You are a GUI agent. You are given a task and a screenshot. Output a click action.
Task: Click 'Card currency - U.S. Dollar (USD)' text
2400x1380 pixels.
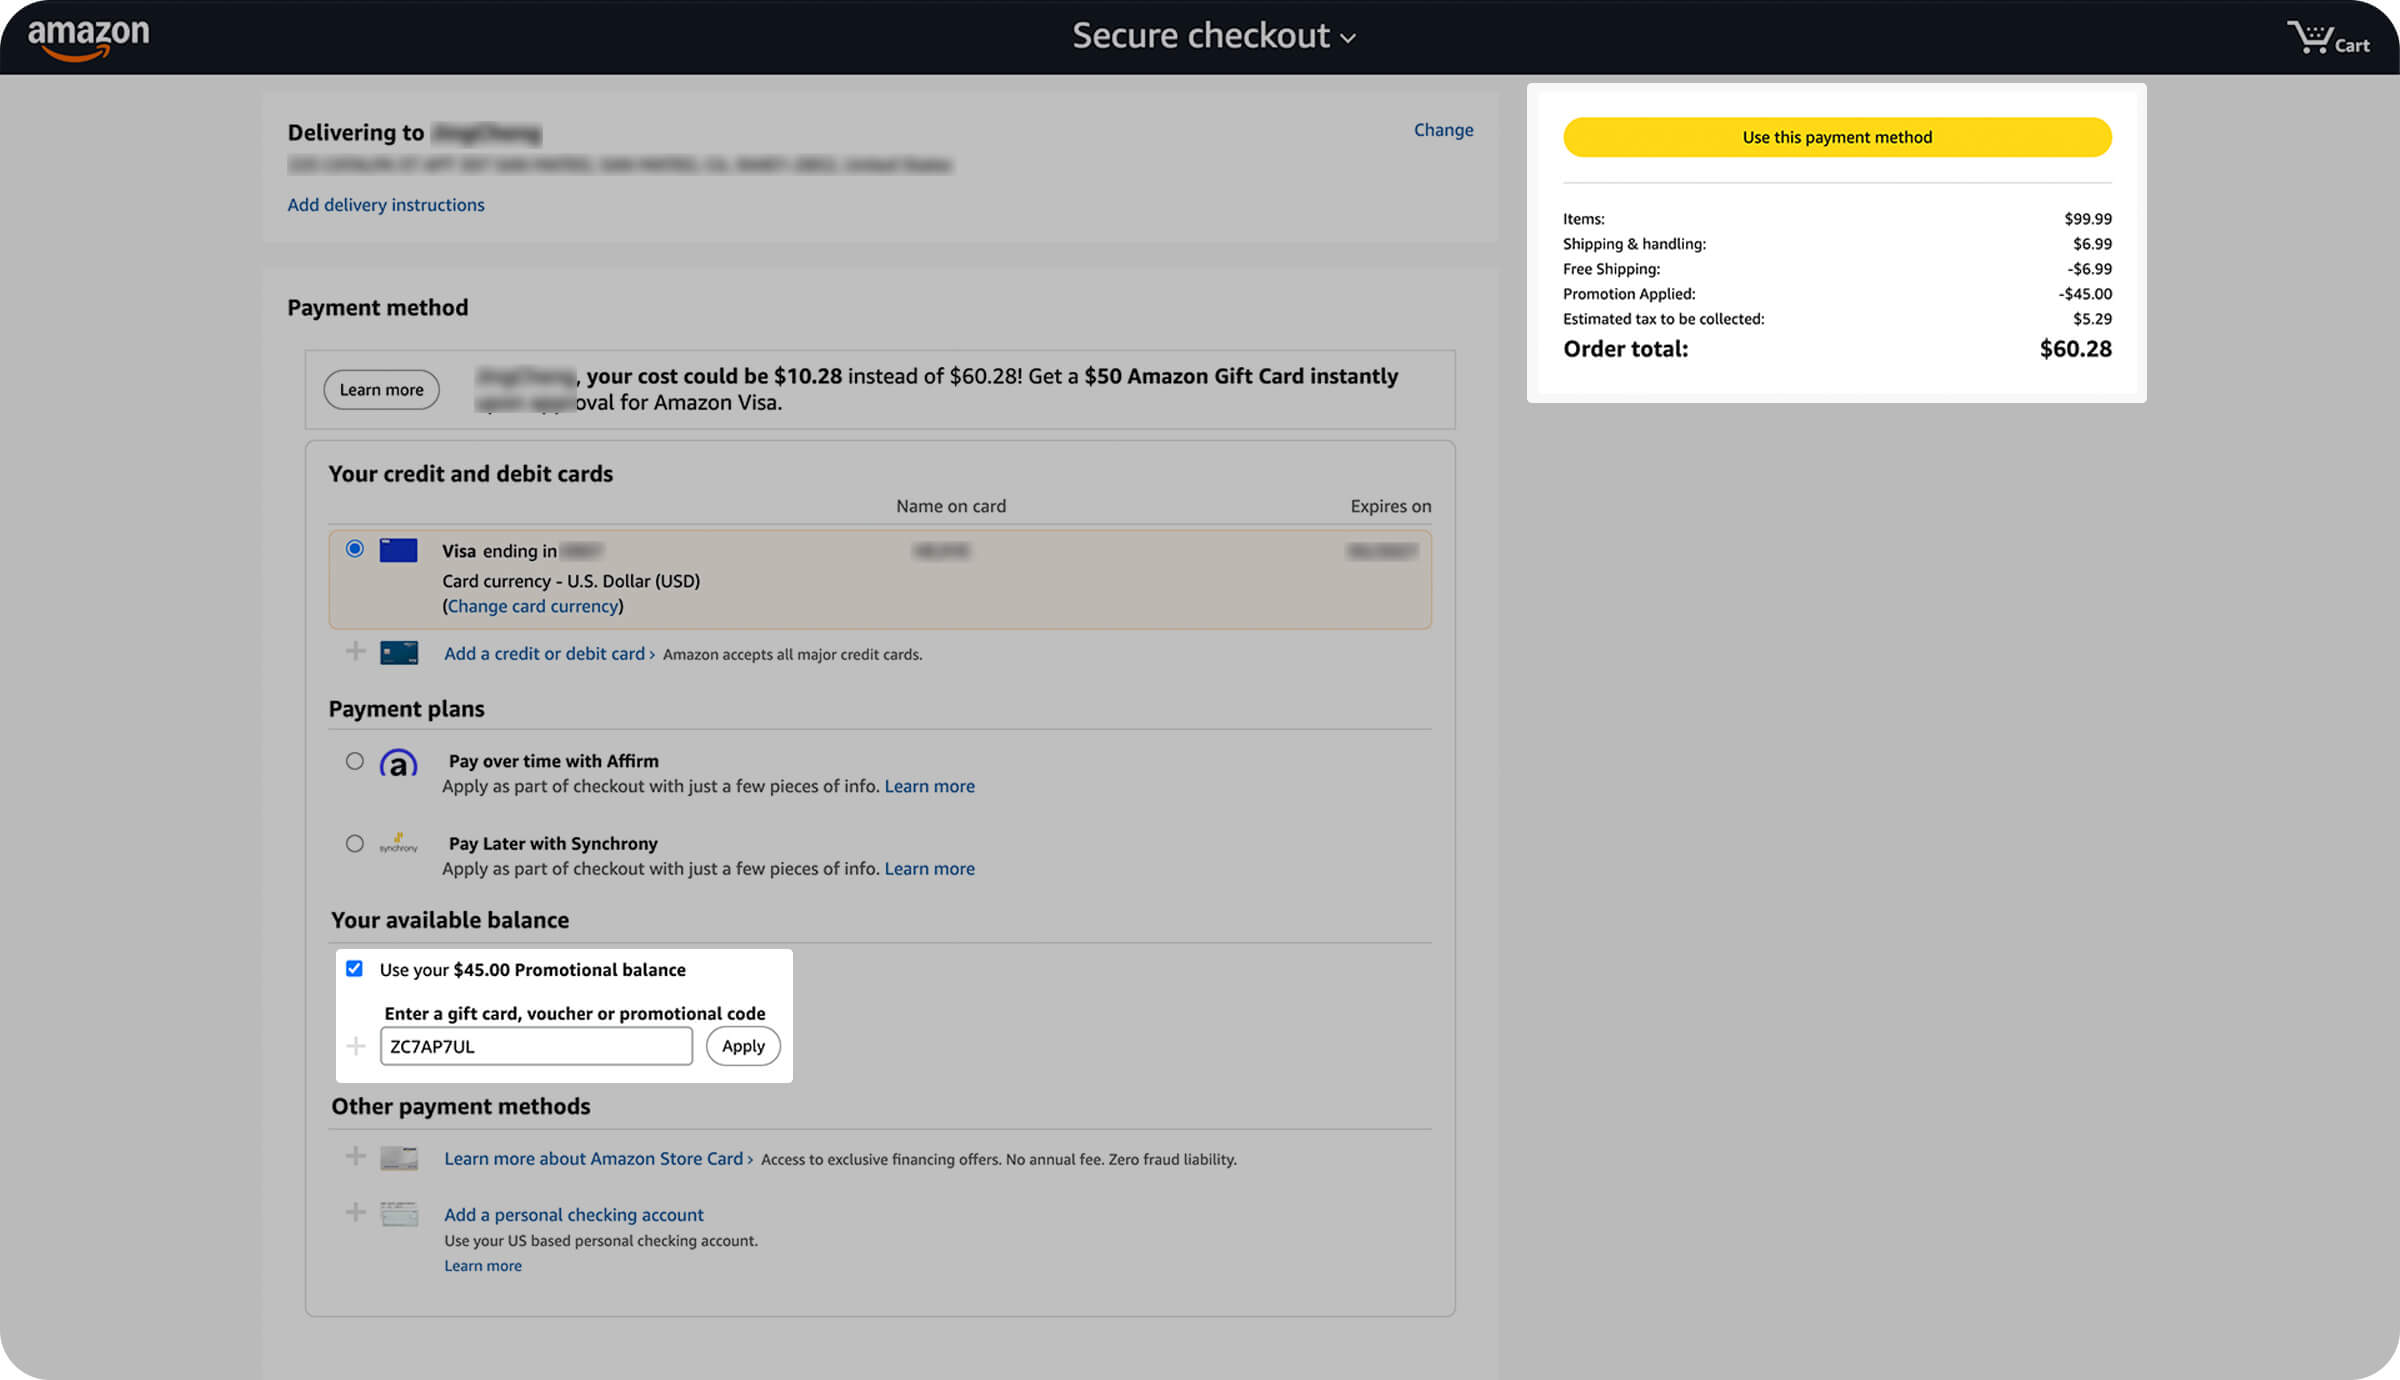571,581
